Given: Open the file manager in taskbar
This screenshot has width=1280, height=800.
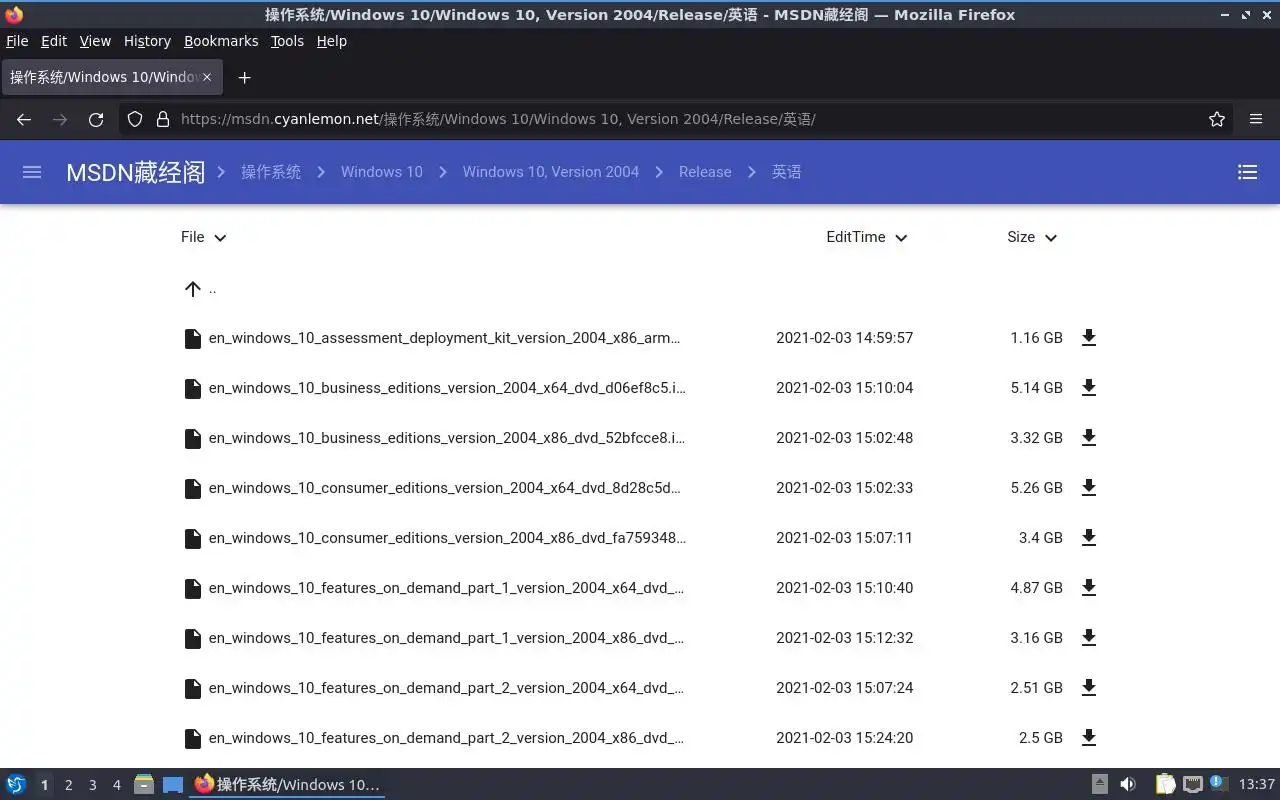Looking at the screenshot, I should click(x=144, y=785).
